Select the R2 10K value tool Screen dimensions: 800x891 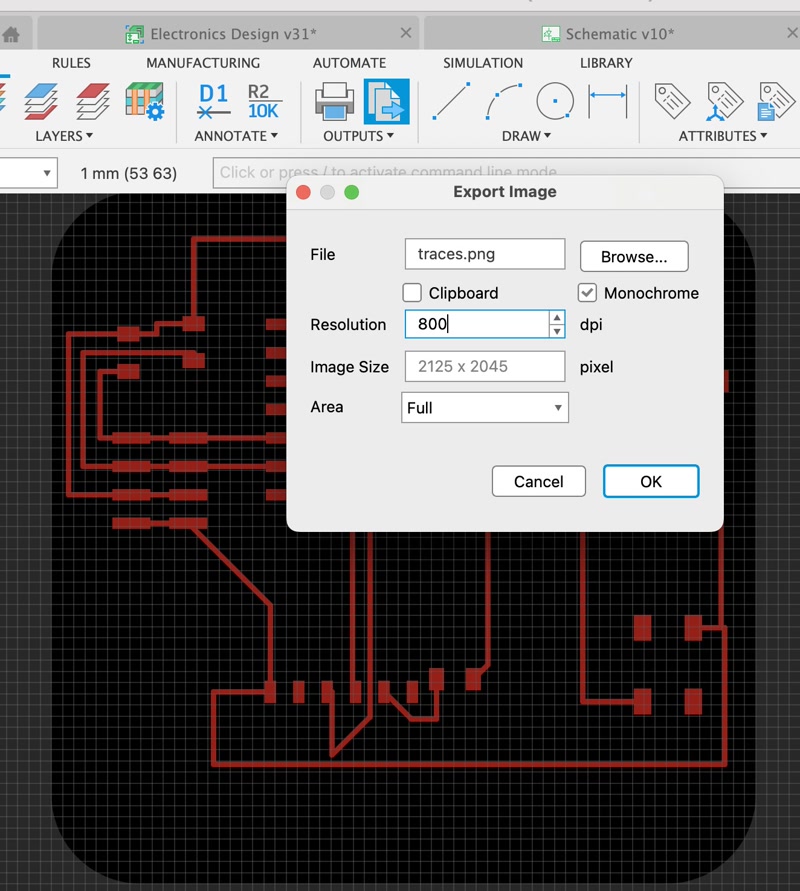(x=263, y=101)
